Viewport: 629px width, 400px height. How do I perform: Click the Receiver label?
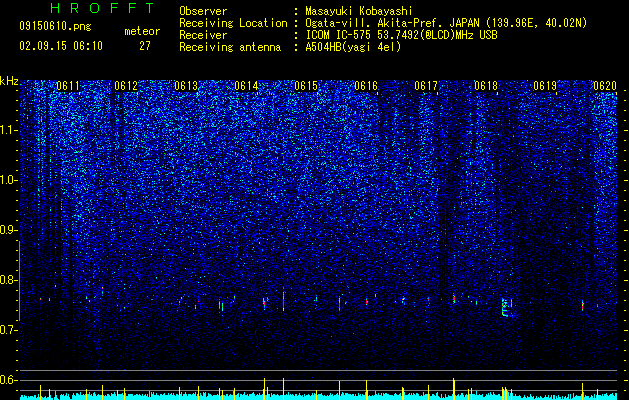coord(203,35)
